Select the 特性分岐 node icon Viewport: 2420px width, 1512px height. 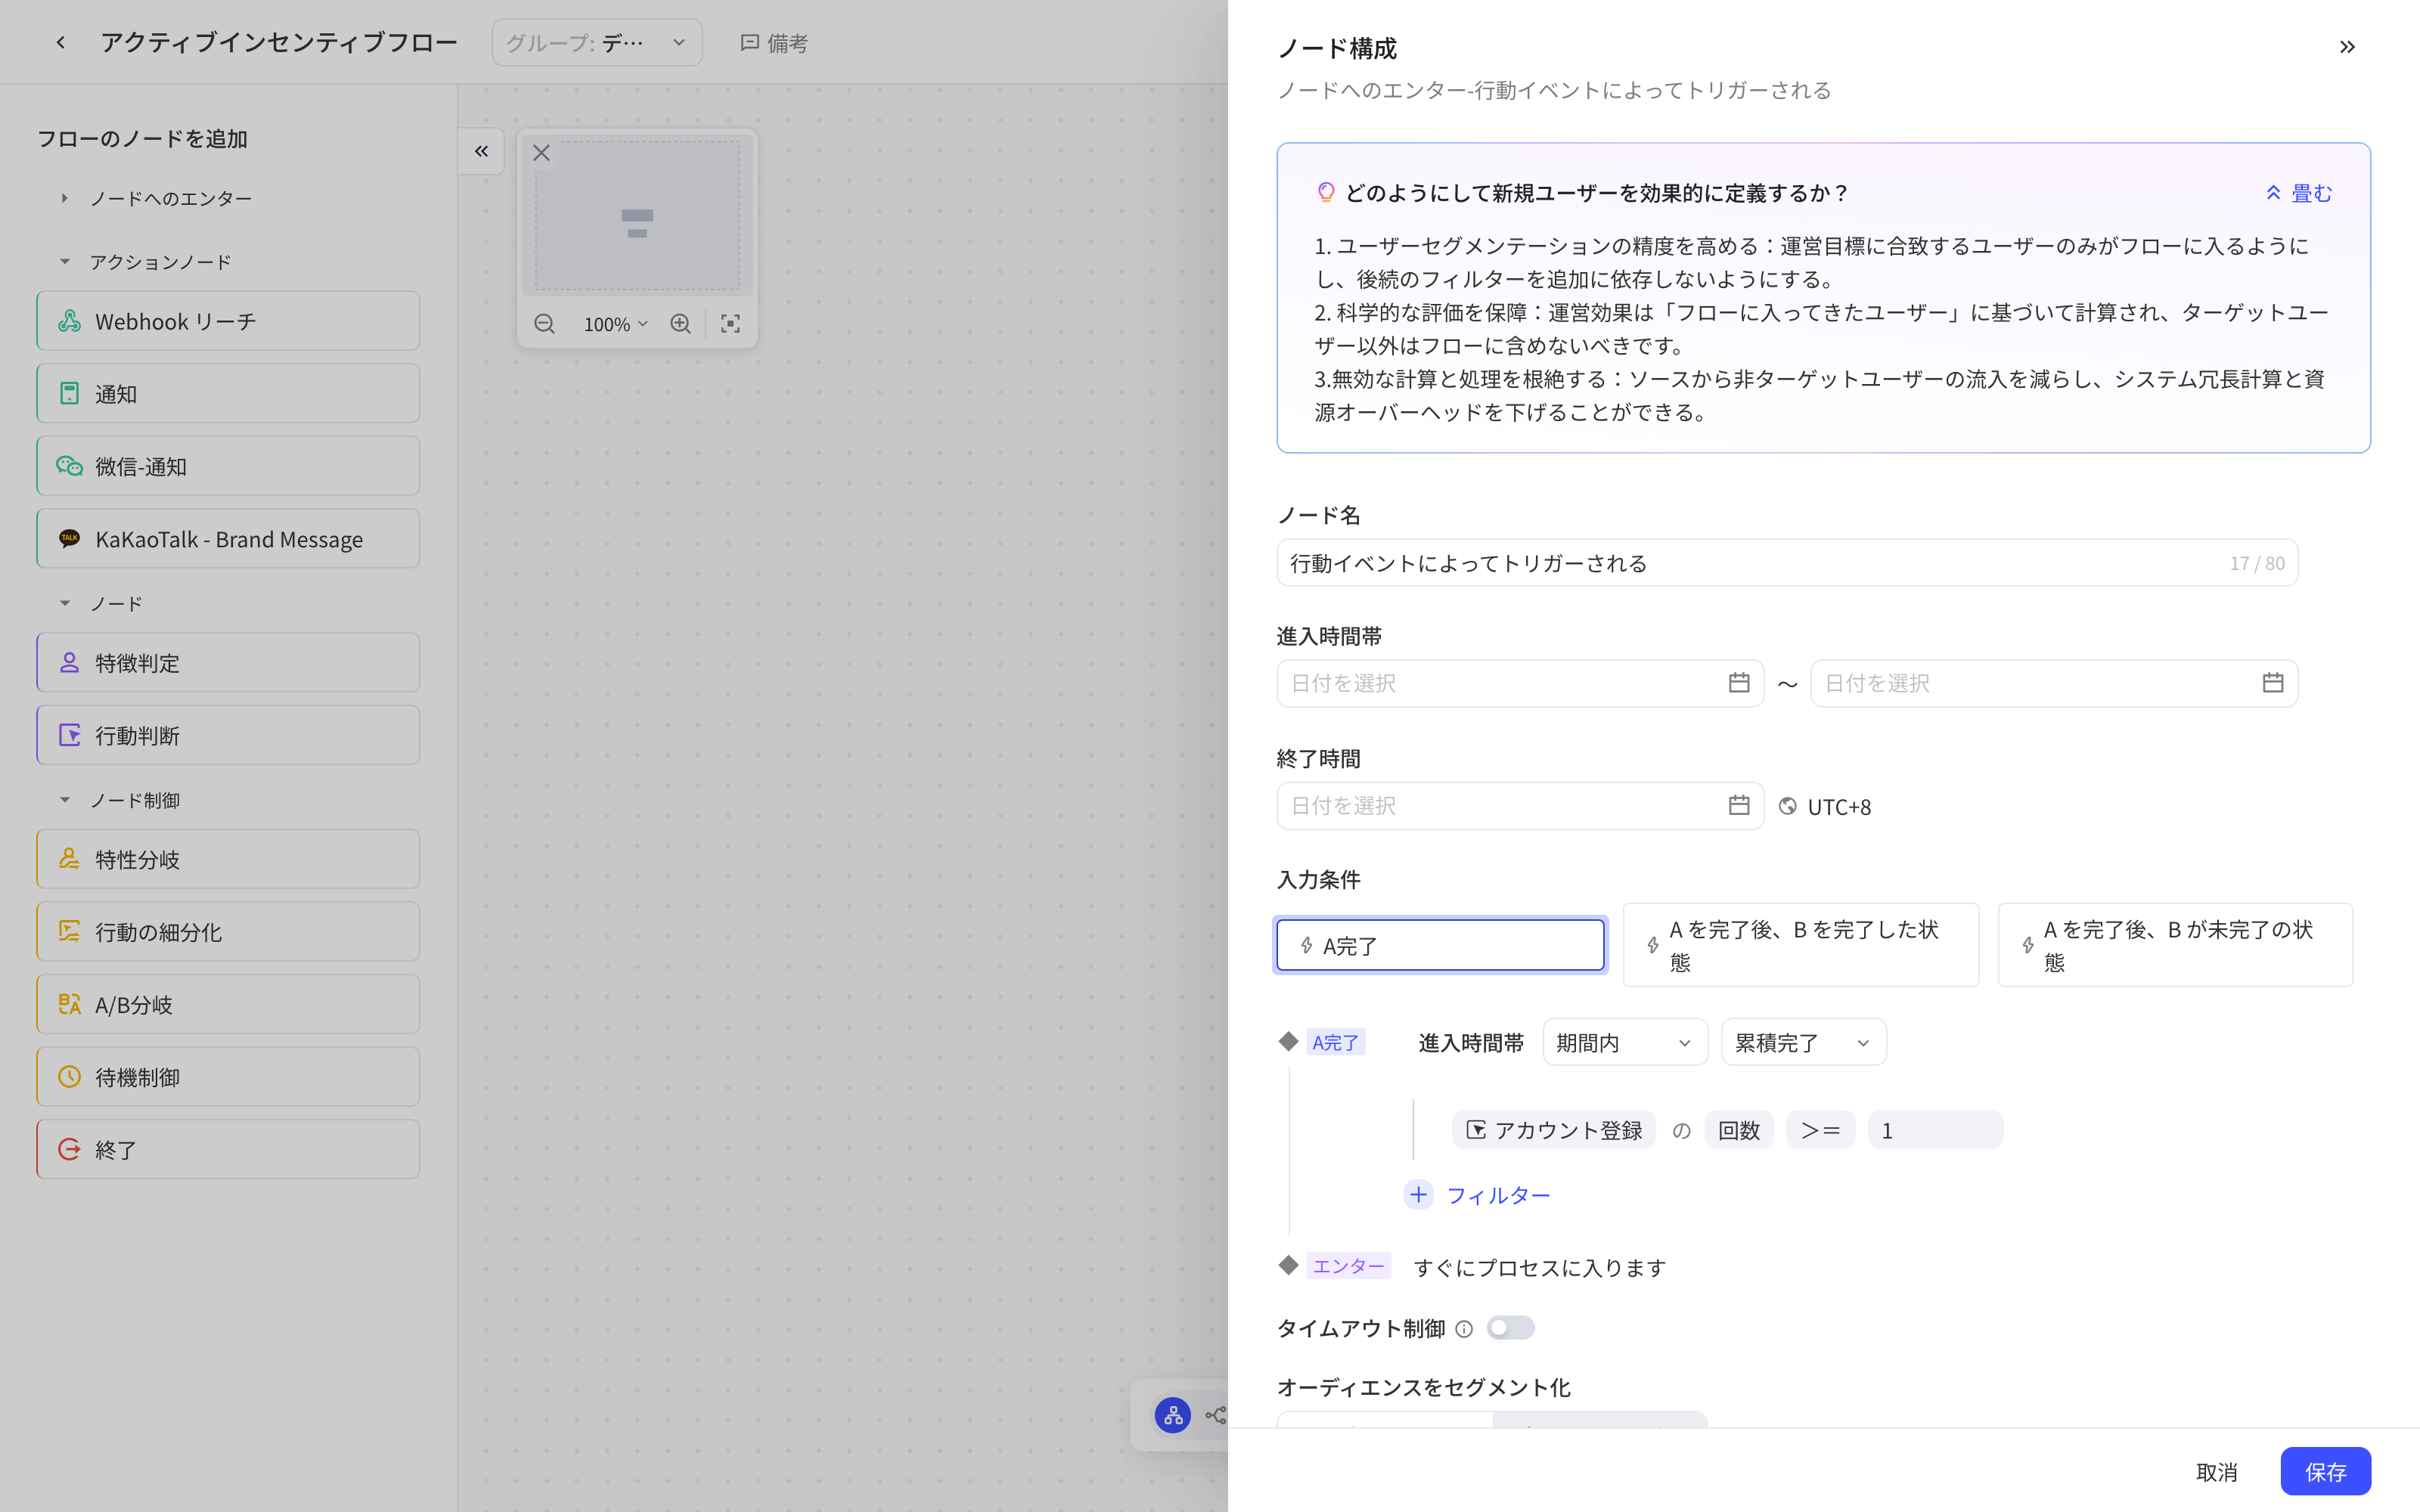(x=69, y=859)
